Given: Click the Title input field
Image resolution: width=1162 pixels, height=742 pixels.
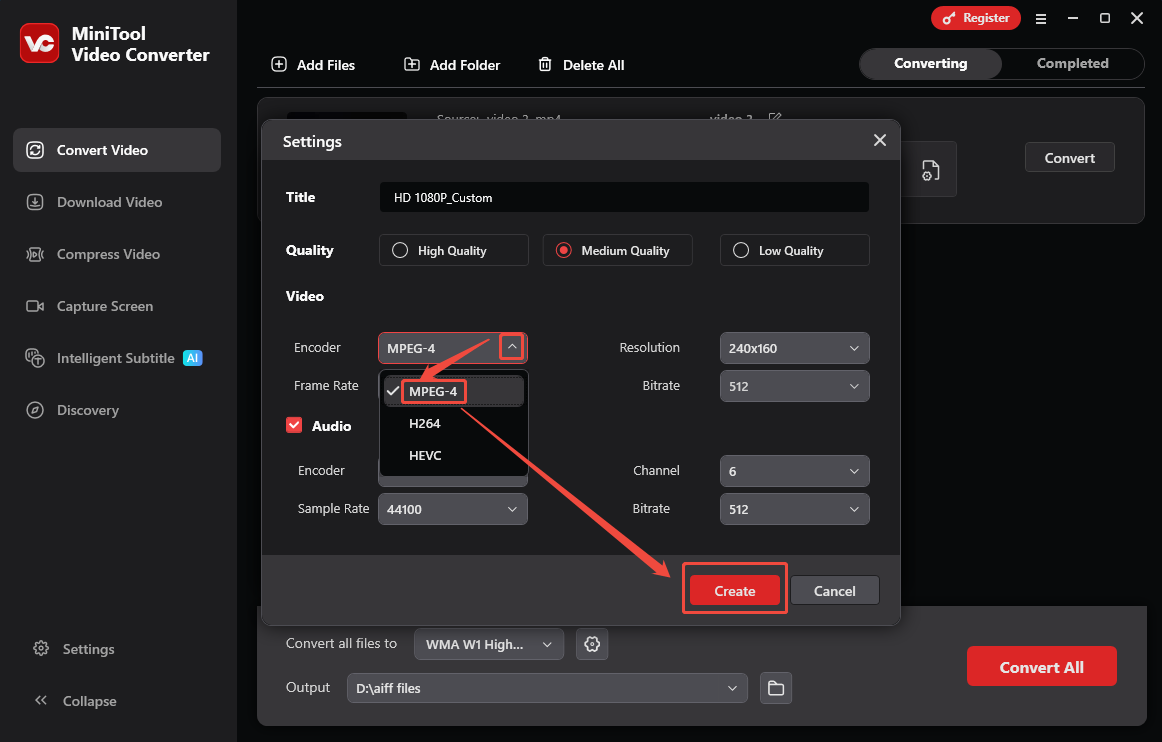Looking at the screenshot, I should pos(623,197).
